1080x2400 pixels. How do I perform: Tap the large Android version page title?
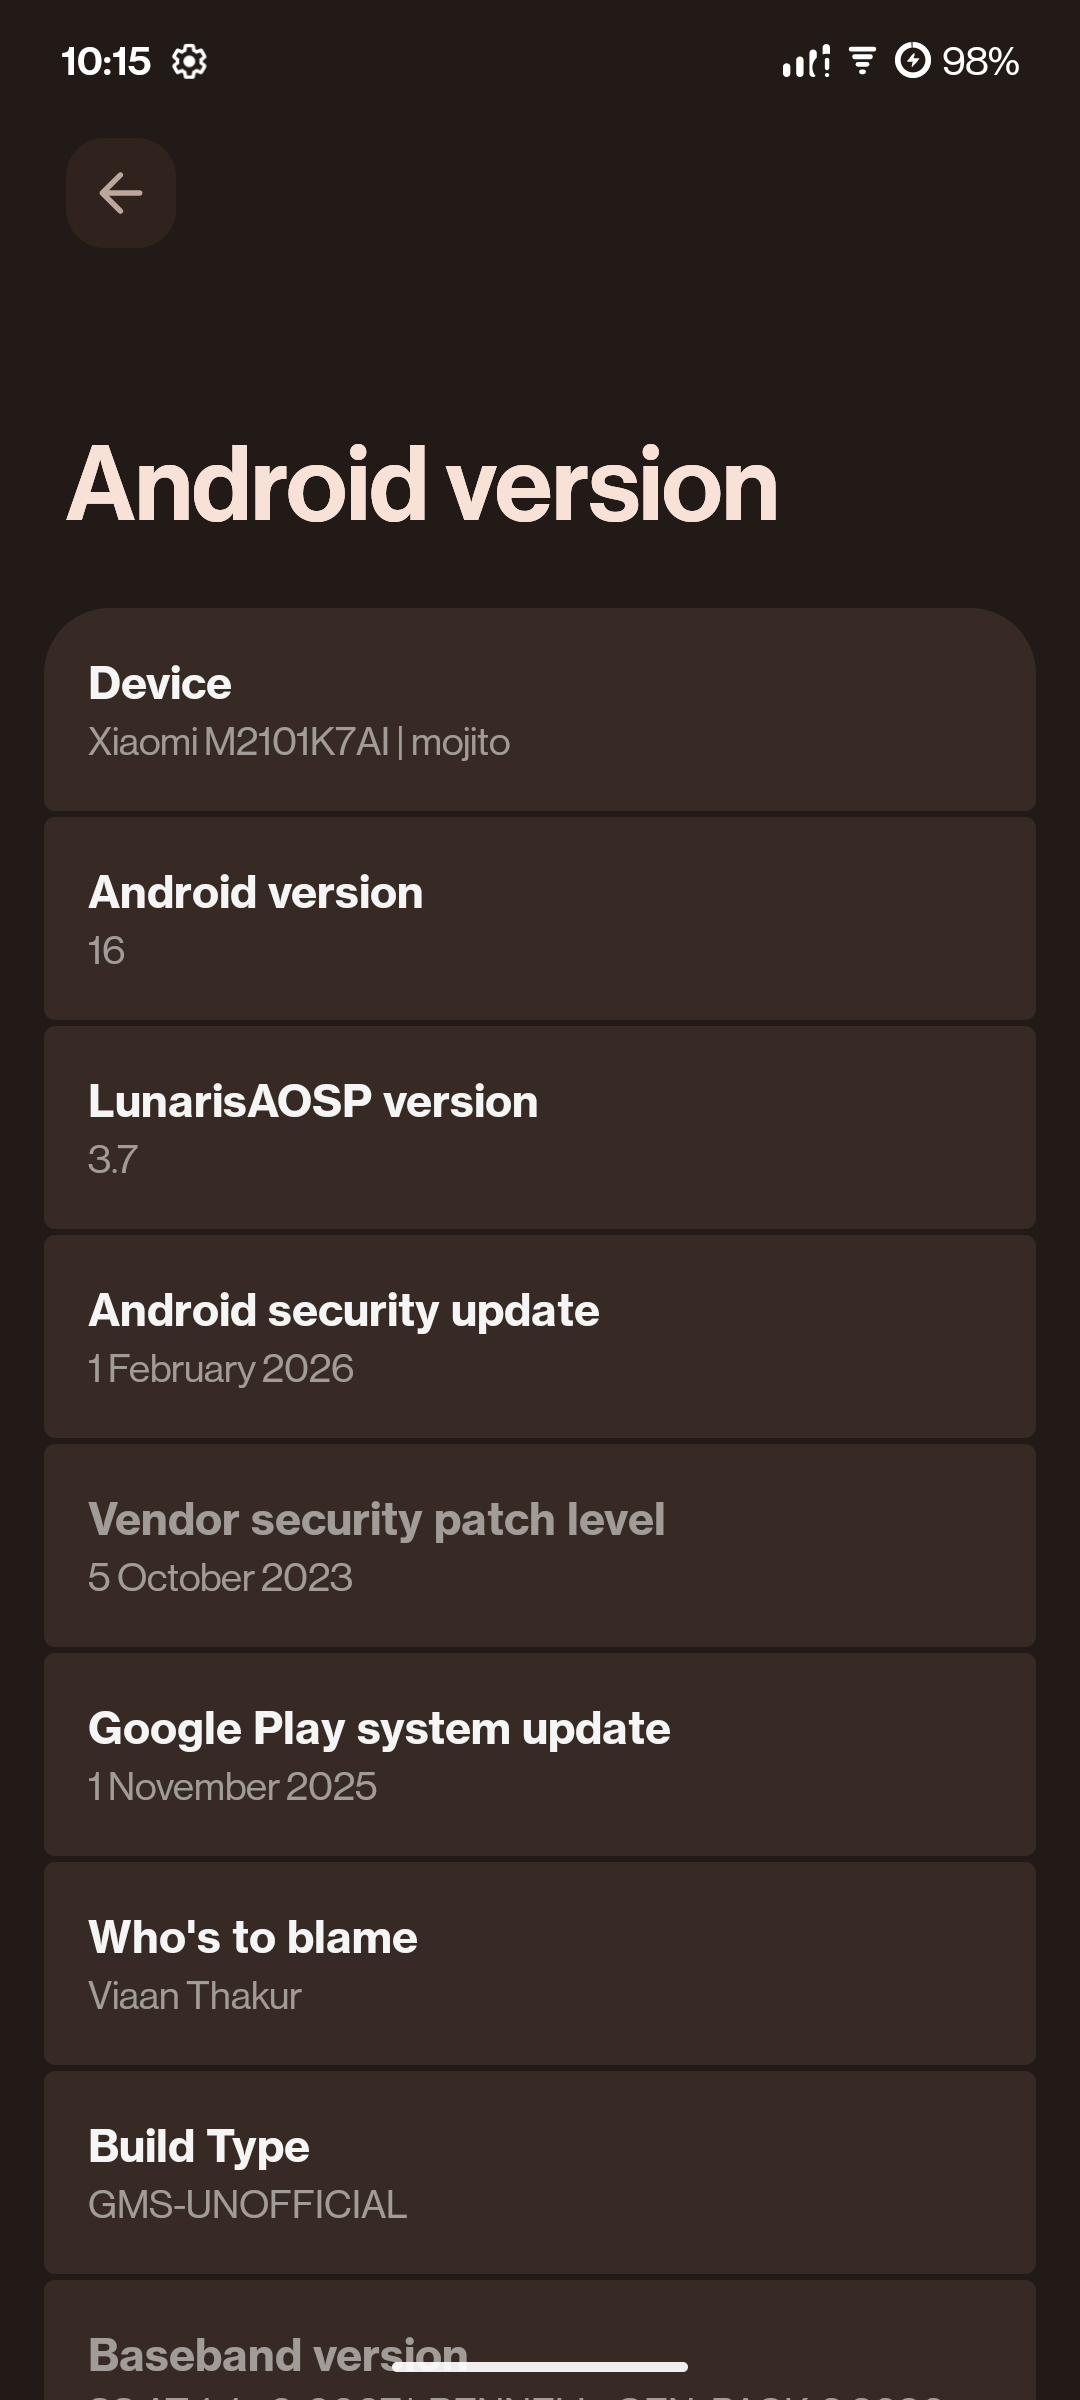pos(422,485)
